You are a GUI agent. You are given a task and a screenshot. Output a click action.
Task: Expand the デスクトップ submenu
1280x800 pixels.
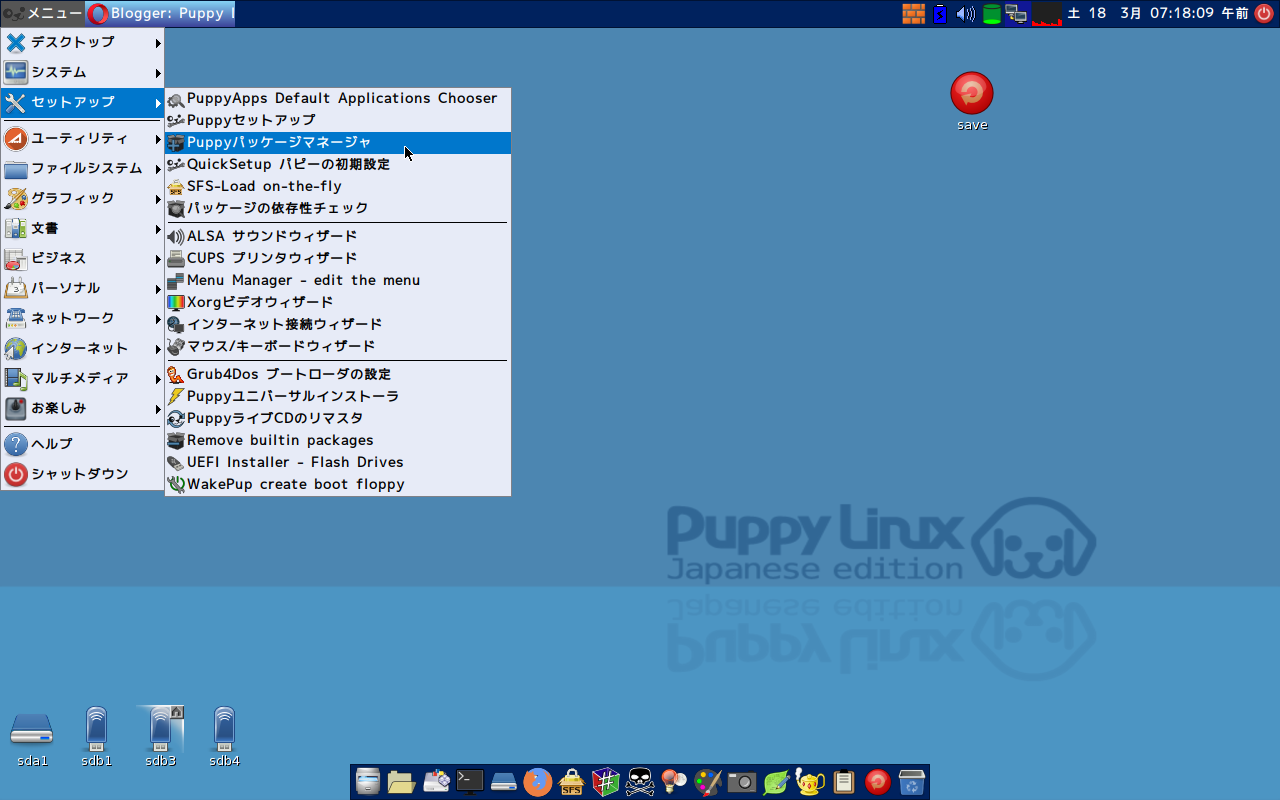click(x=70, y=42)
